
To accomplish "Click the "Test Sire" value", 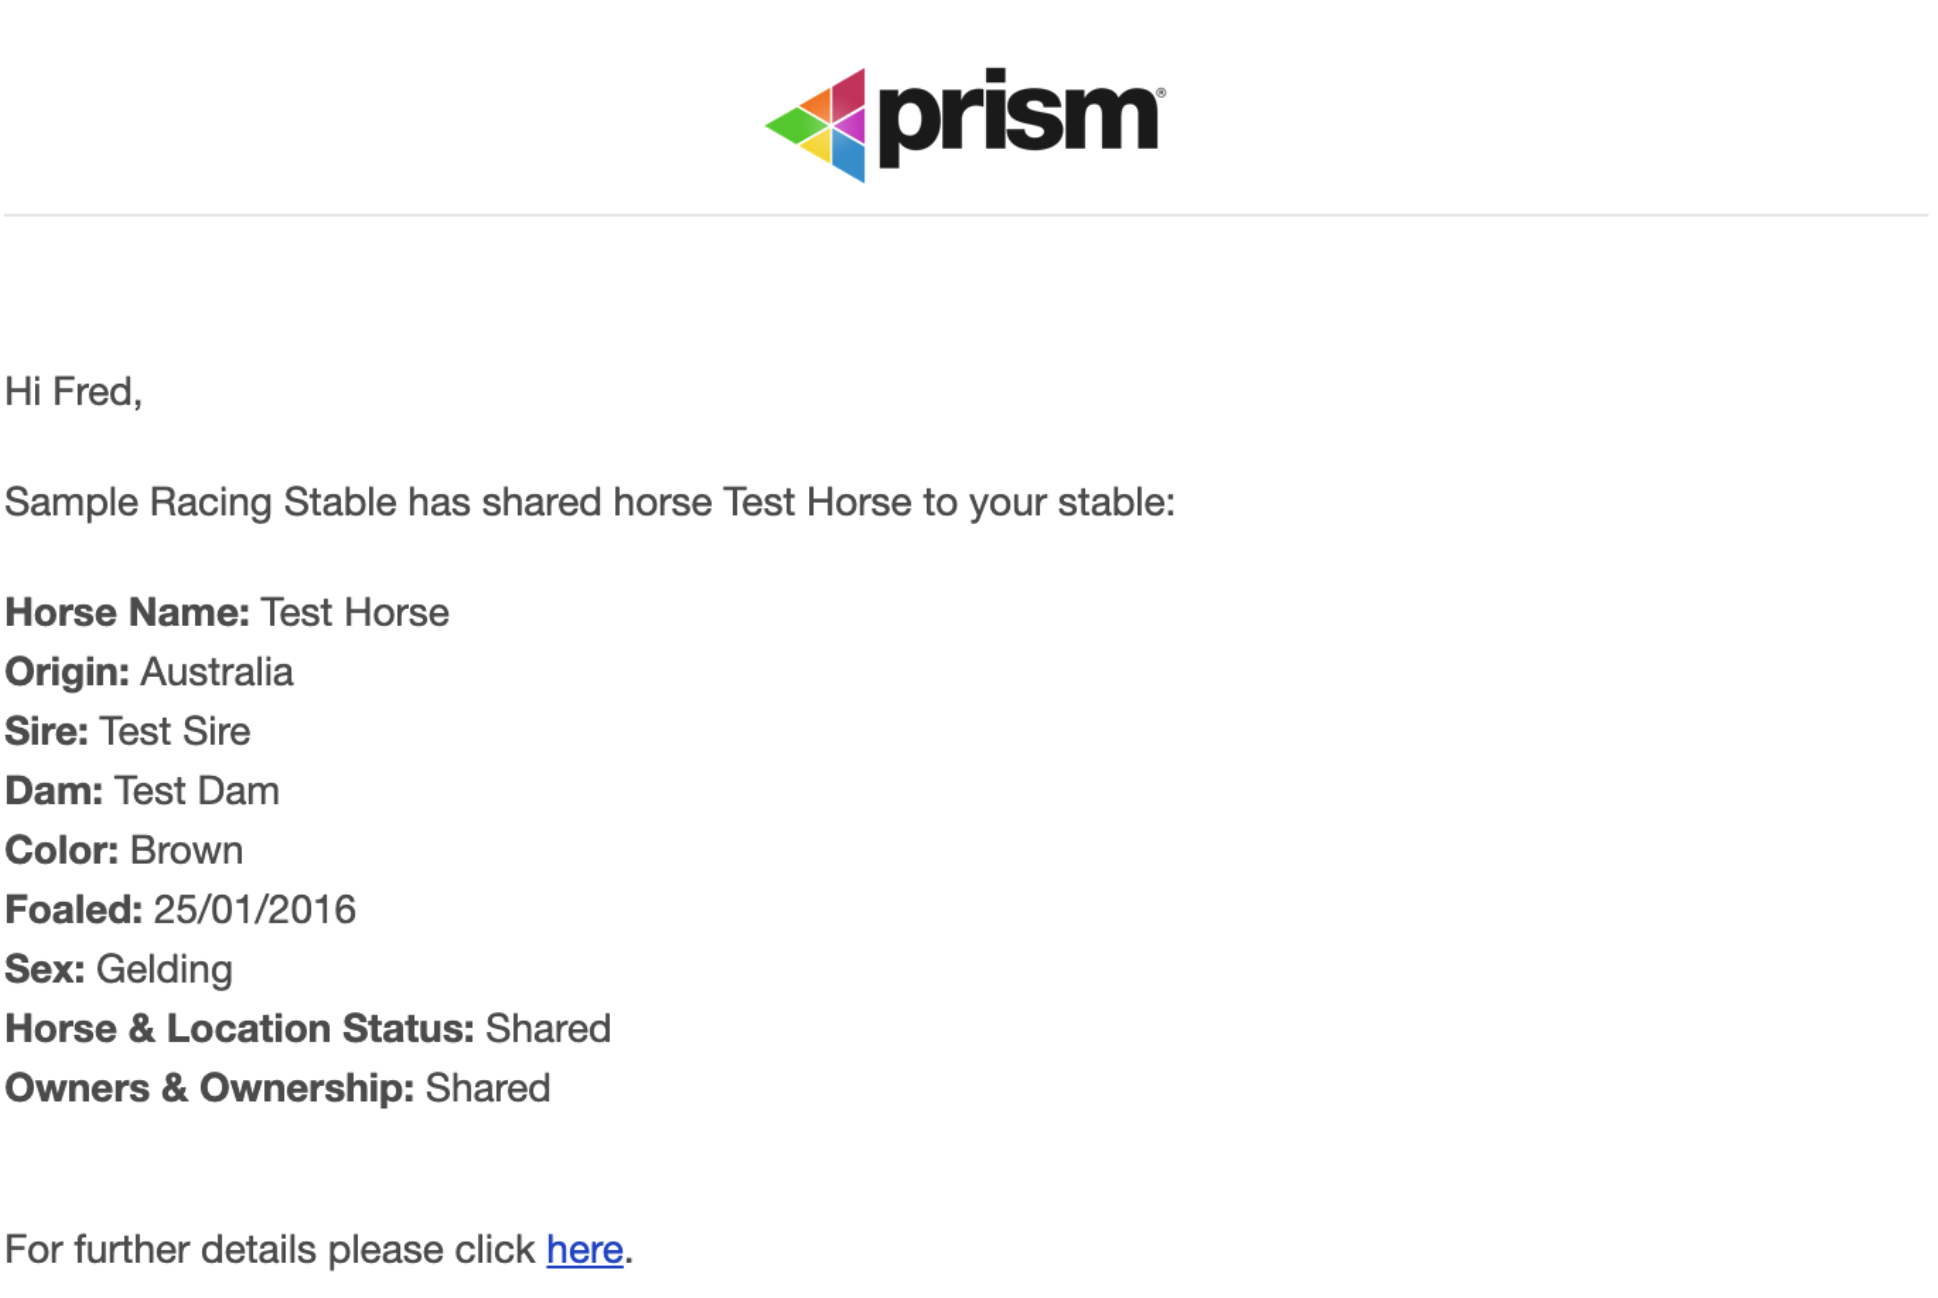I will [175, 731].
